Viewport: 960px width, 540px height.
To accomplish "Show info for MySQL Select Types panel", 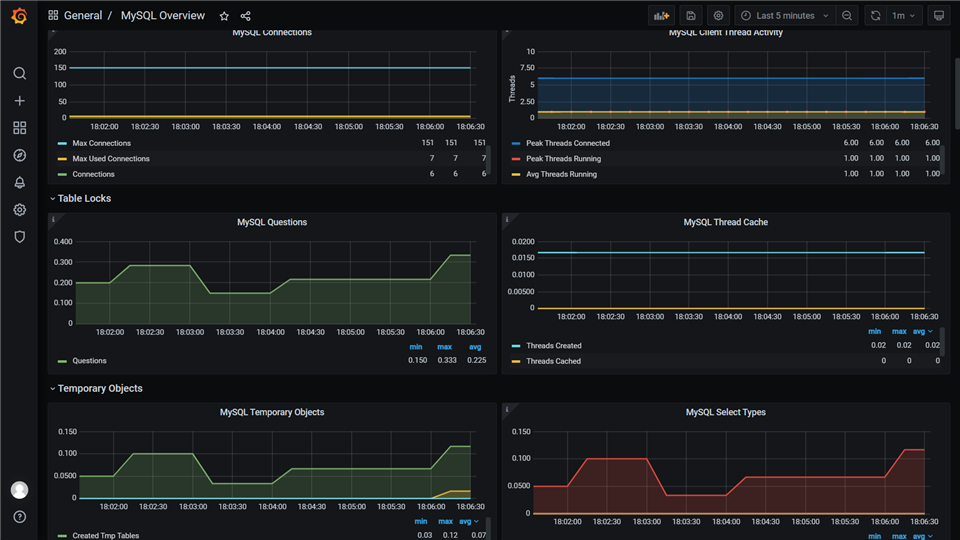I will click(x=507, y=409).
